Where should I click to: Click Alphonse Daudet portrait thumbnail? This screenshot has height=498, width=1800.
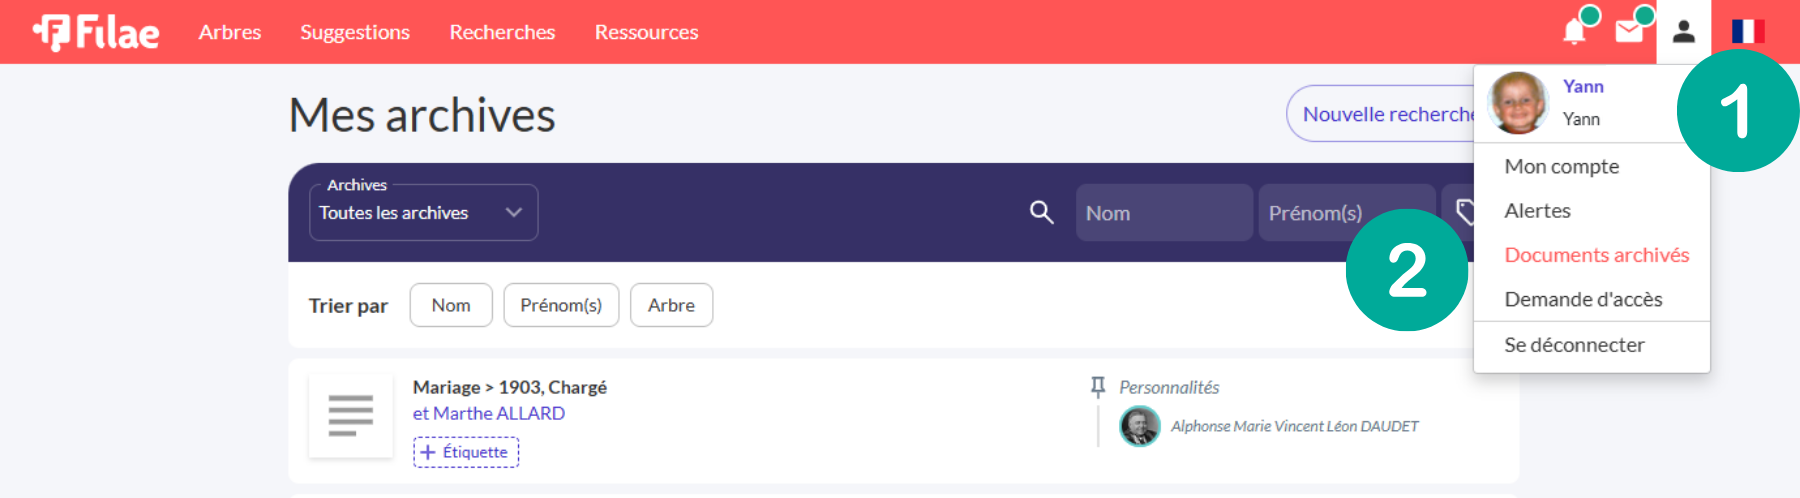pos(1139,426)
